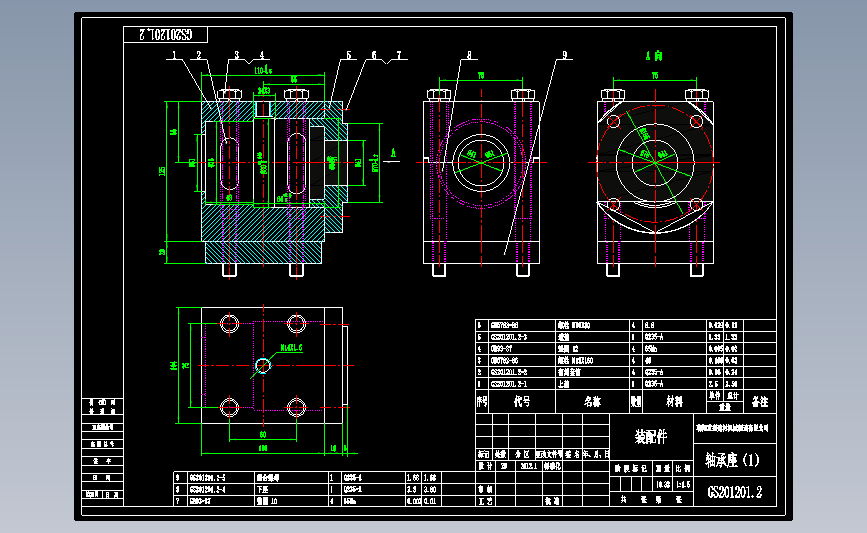Select the 名称 column header
This screenshot has width=867, height=533.
tap(592, 401)
